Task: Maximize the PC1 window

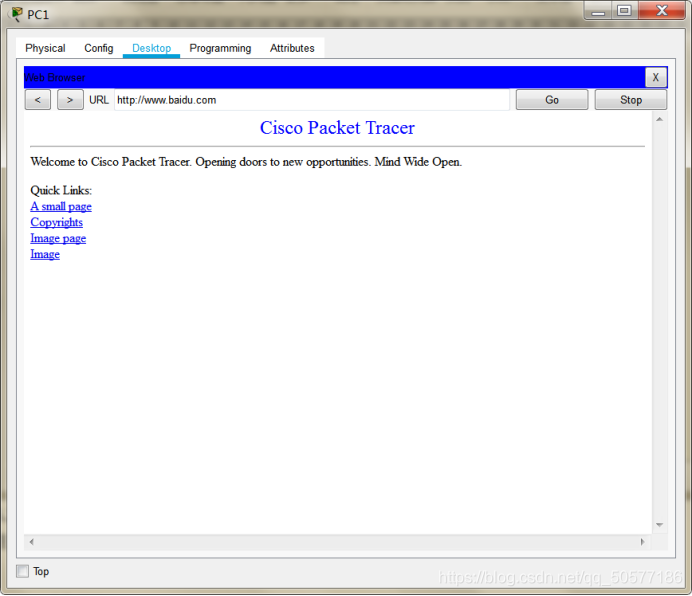Action: (624, 11)
